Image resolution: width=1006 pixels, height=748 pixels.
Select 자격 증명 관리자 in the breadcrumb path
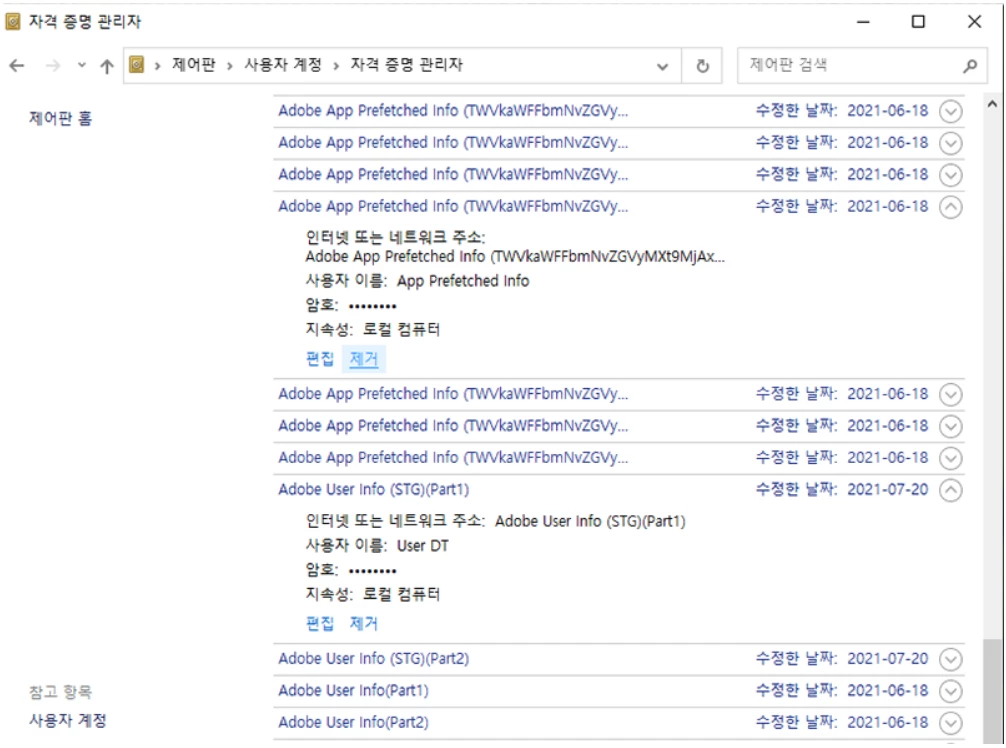(406, 65)
